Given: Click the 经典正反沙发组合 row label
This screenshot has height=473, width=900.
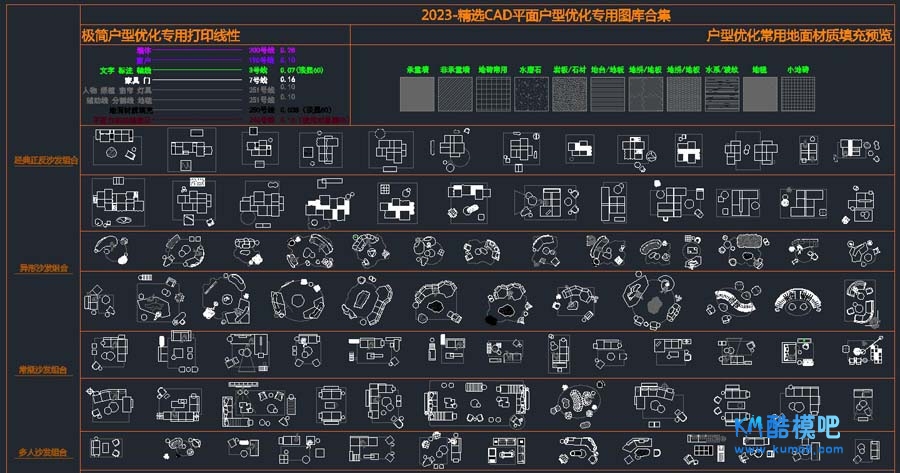Looking at the screenshot, I should [42, 159].
